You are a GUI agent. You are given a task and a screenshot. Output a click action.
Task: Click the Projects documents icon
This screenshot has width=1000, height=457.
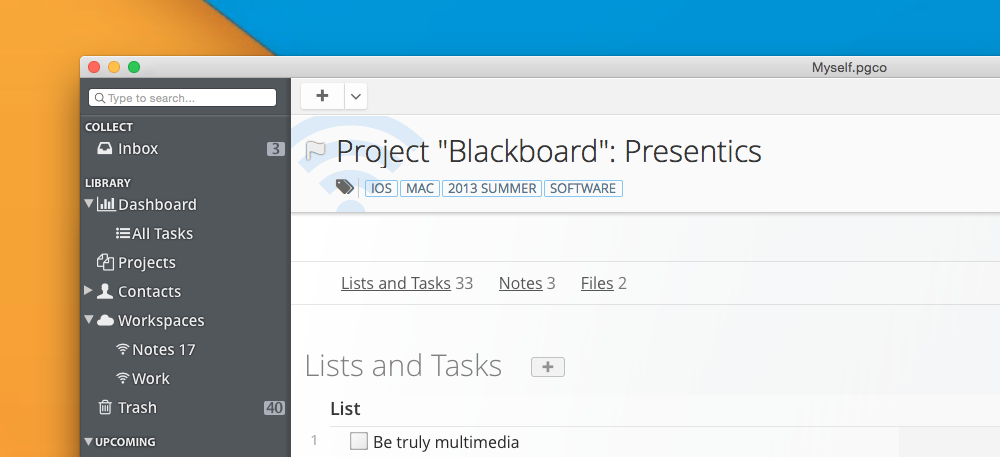(x=105, y=262)
